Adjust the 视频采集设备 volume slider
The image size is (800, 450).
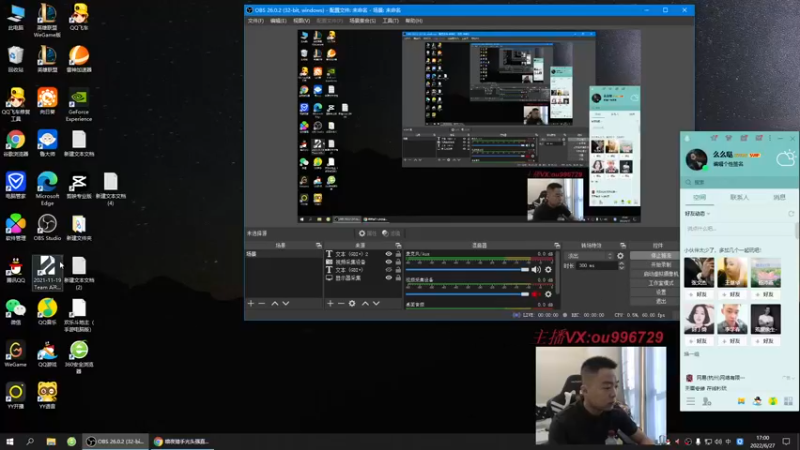click(467, 294)
